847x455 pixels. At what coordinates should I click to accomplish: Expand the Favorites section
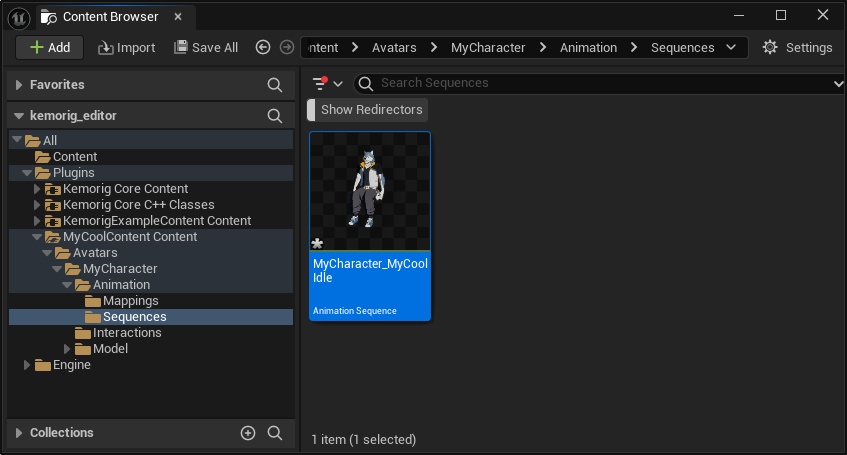click(19, 85)
